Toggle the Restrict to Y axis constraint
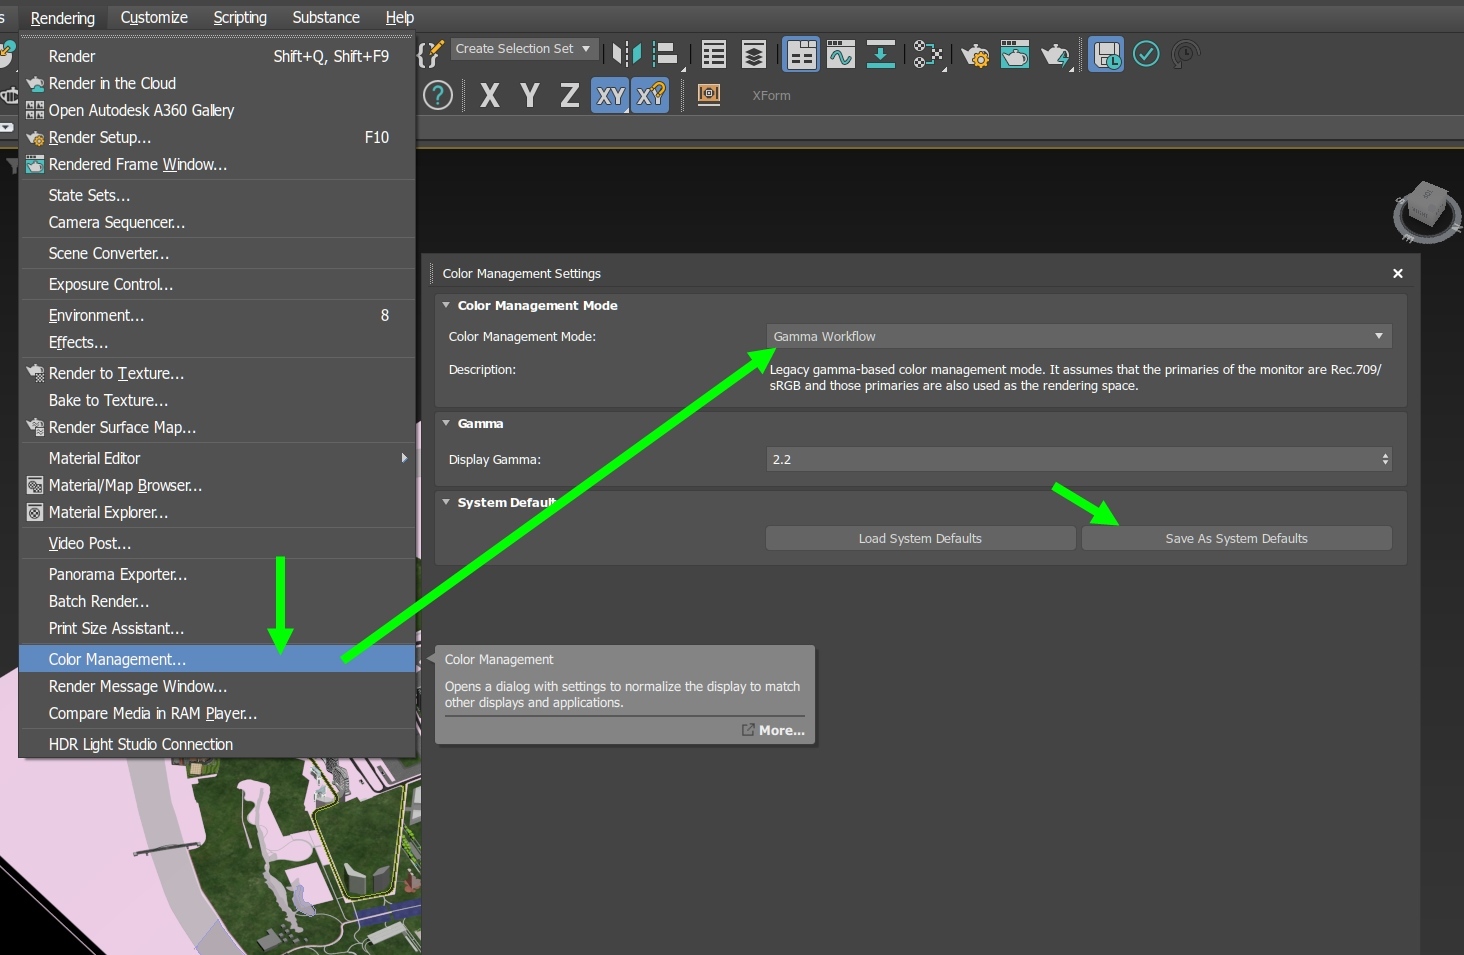The width and height of the screenshot is (1464, 955). tap(530, 96)
